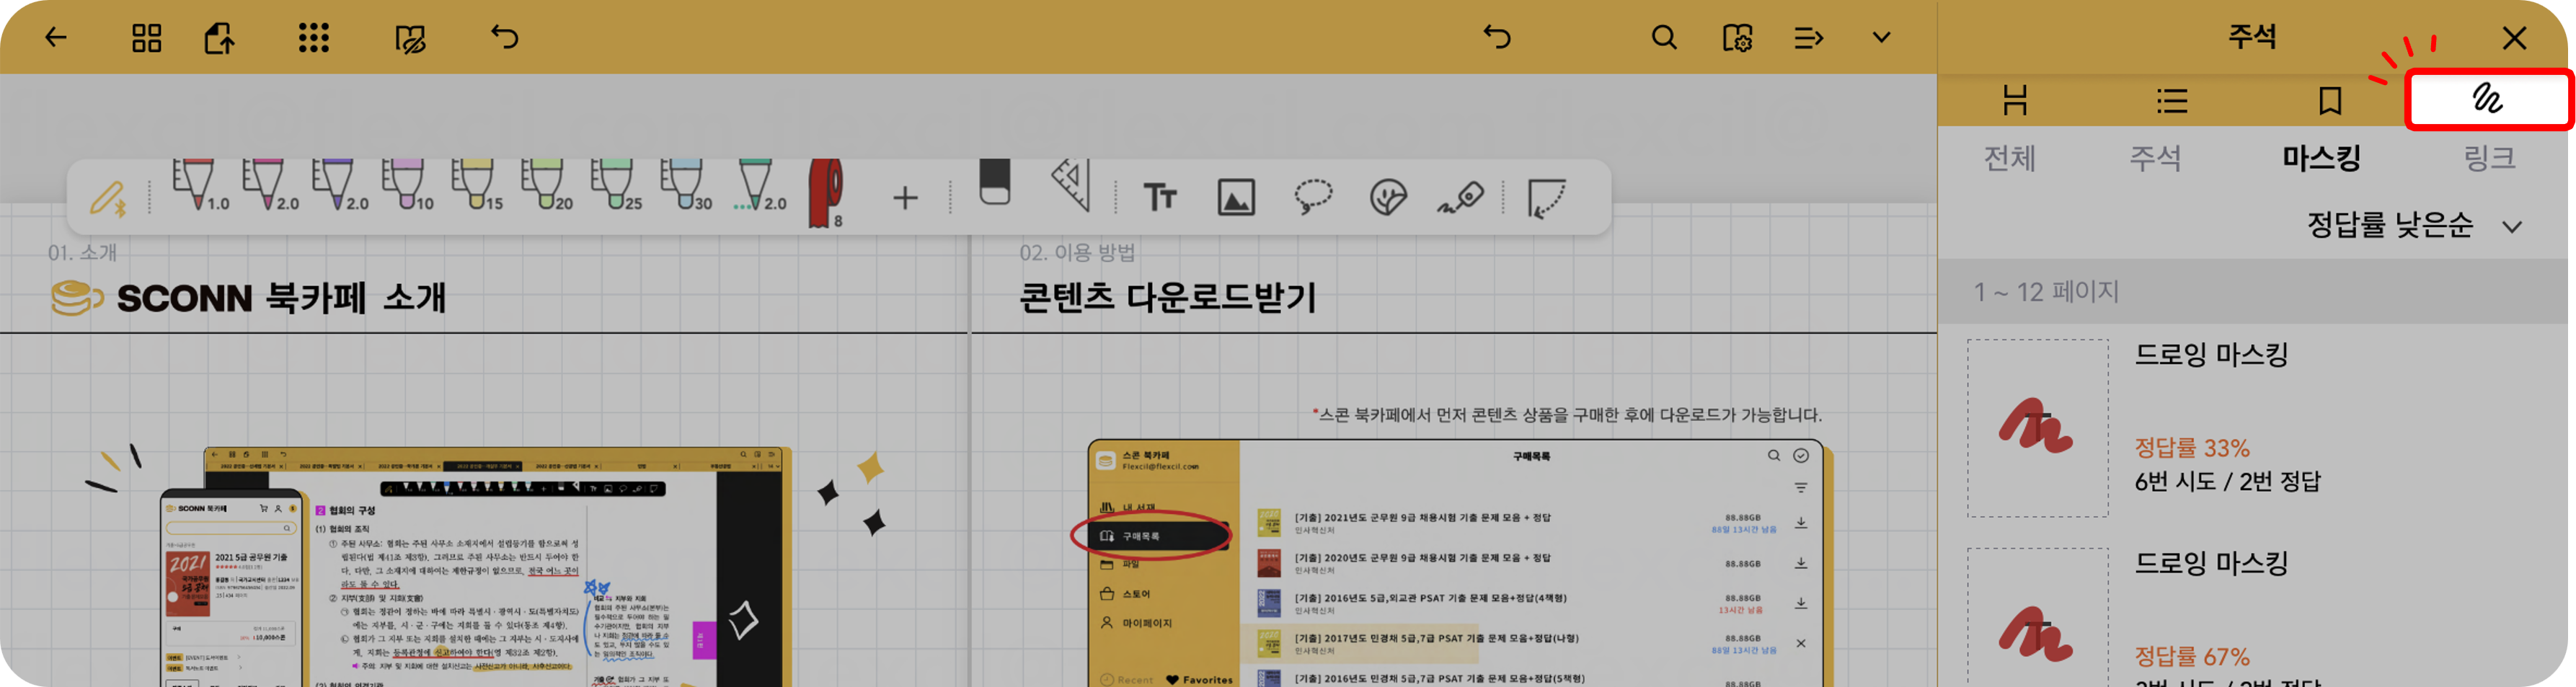Select the pen-and-tag link tool
Image resolution: width=2576 pixels, height=687 pixels.
pyautogui.click(x=1460, y=197)
